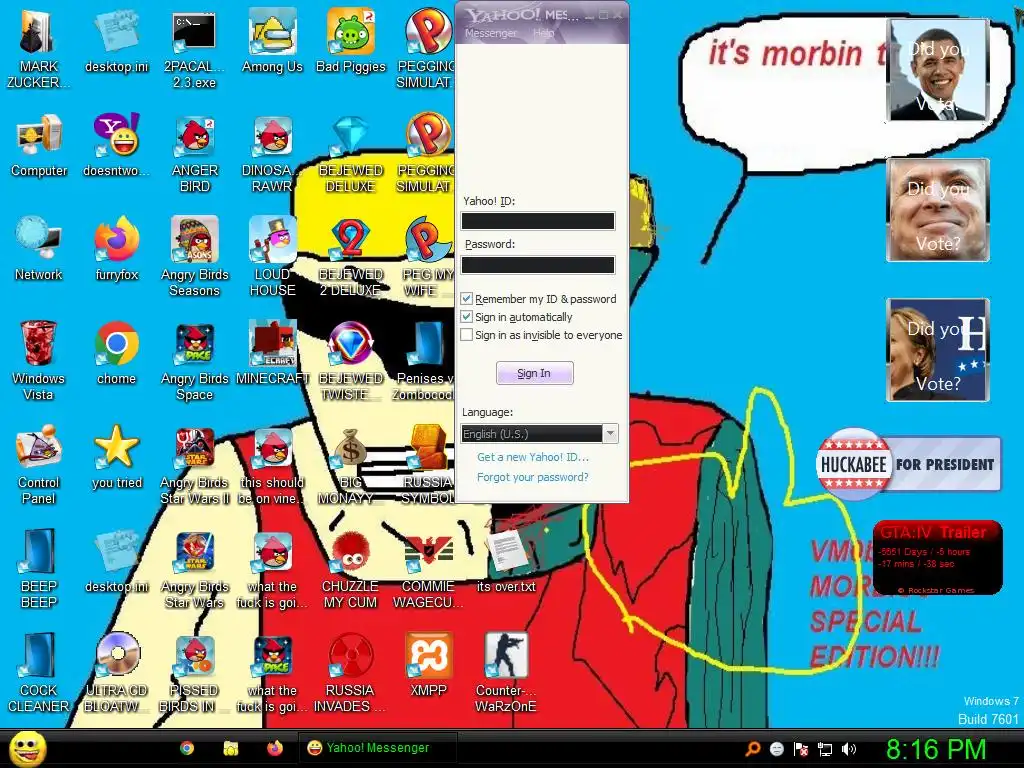Open the network tray icon

tap(825, 749)
